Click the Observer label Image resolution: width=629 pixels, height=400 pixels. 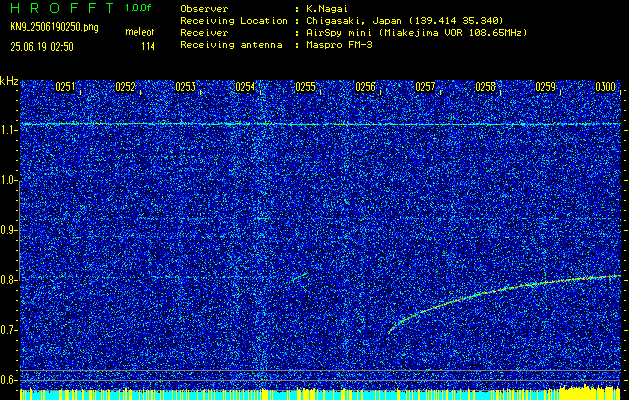tap(204, 9)
